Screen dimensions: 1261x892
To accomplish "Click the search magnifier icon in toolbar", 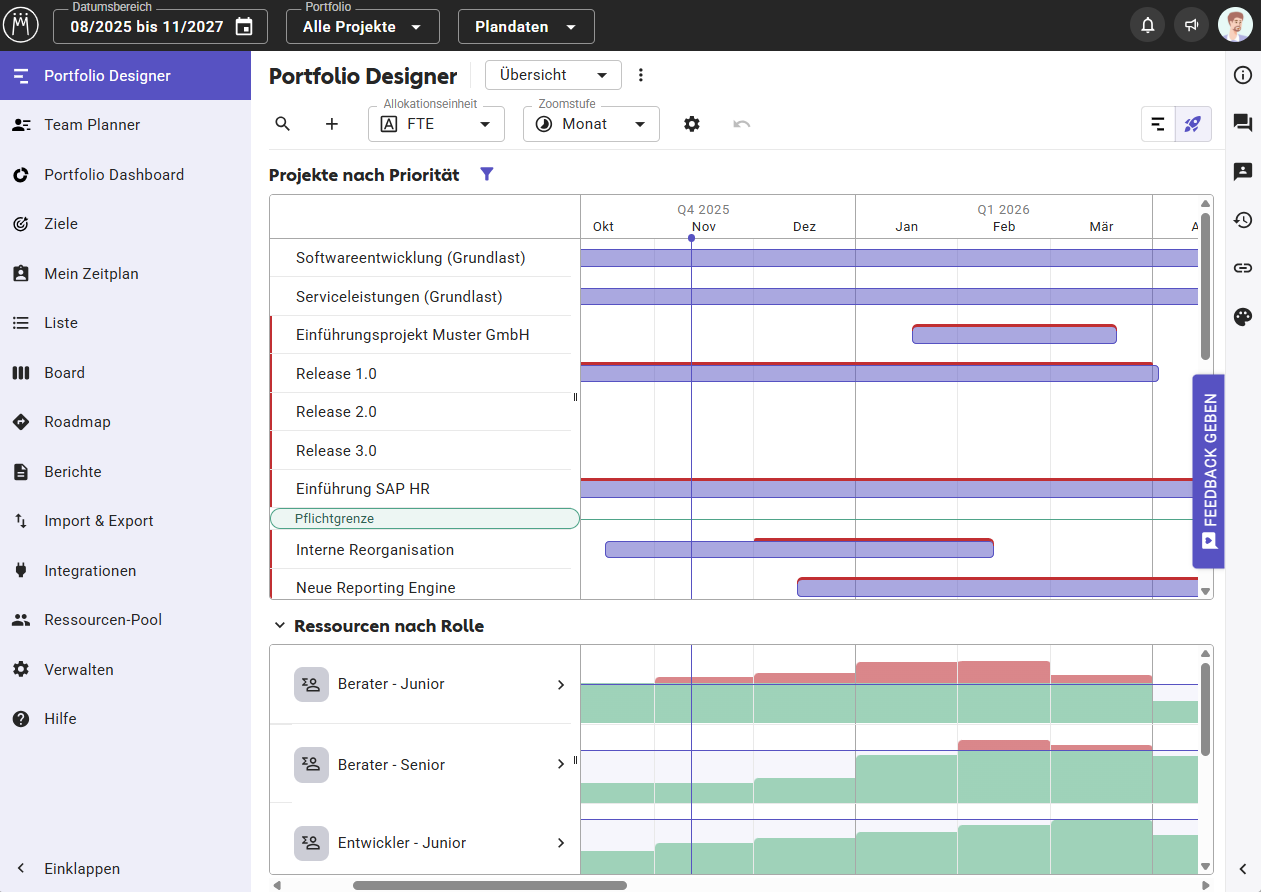I will [x=283, y=124].
